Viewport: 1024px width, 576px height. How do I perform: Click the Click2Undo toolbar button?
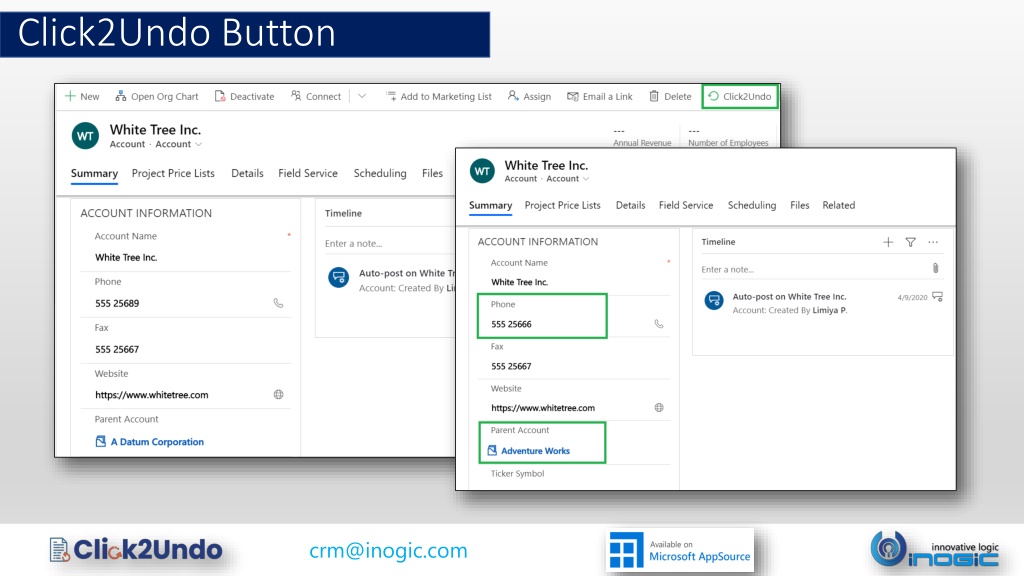[x=740, y=97]
